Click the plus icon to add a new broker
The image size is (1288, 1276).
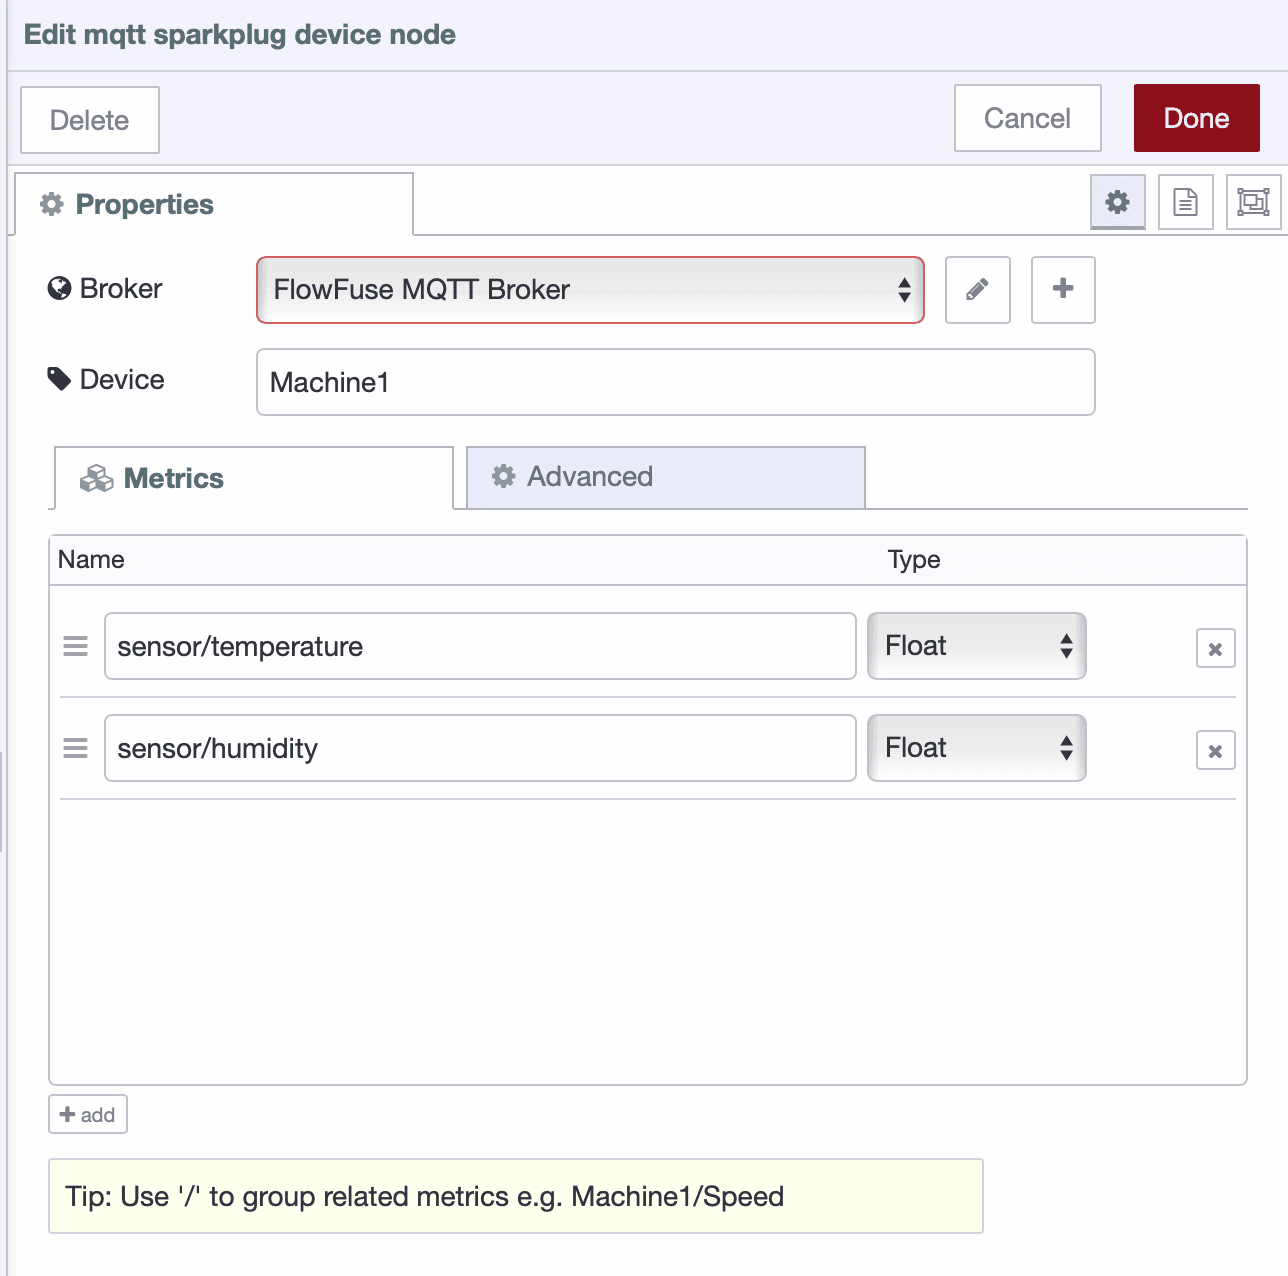(x=1062, y=290)
